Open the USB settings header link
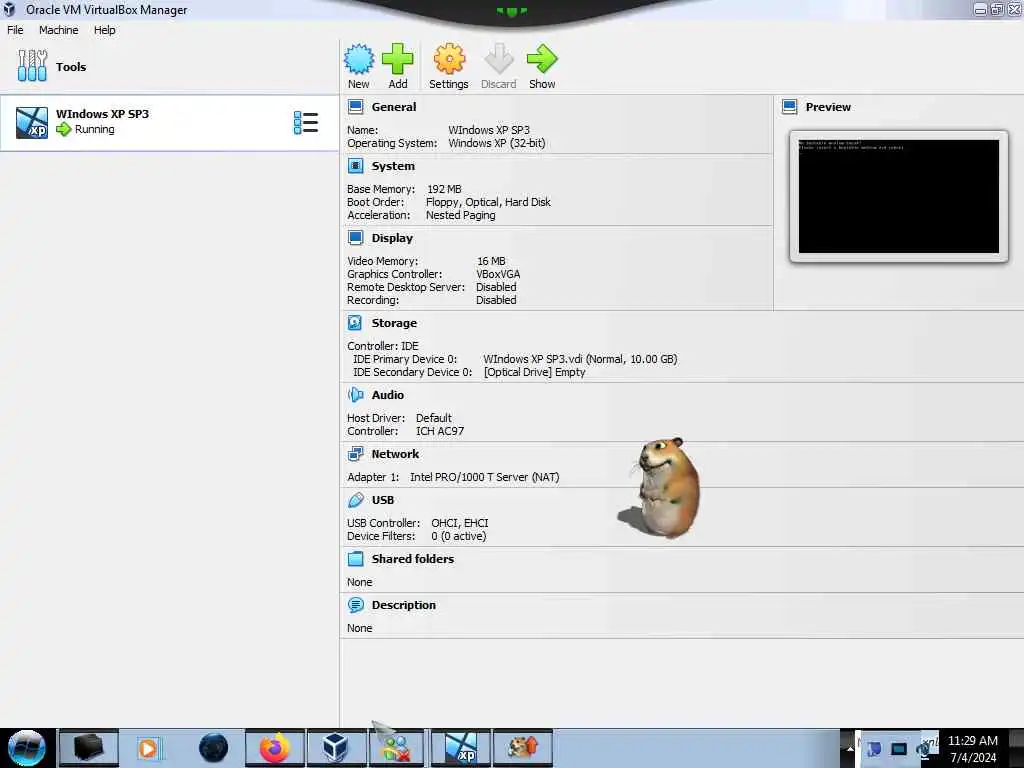 383,500
